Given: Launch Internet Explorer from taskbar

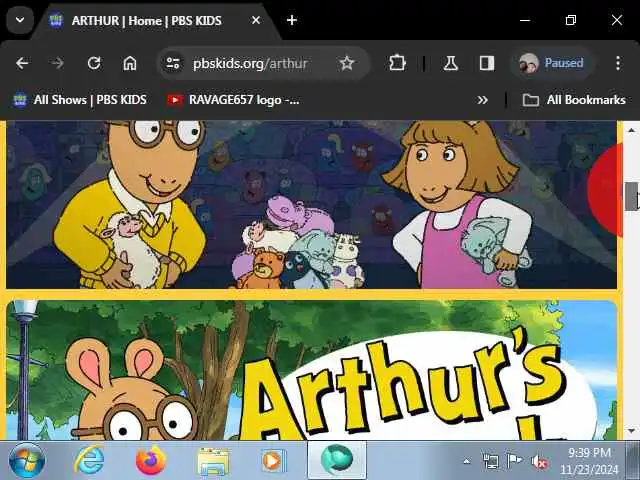Looking at the screenshot, I should click(89, 460).
